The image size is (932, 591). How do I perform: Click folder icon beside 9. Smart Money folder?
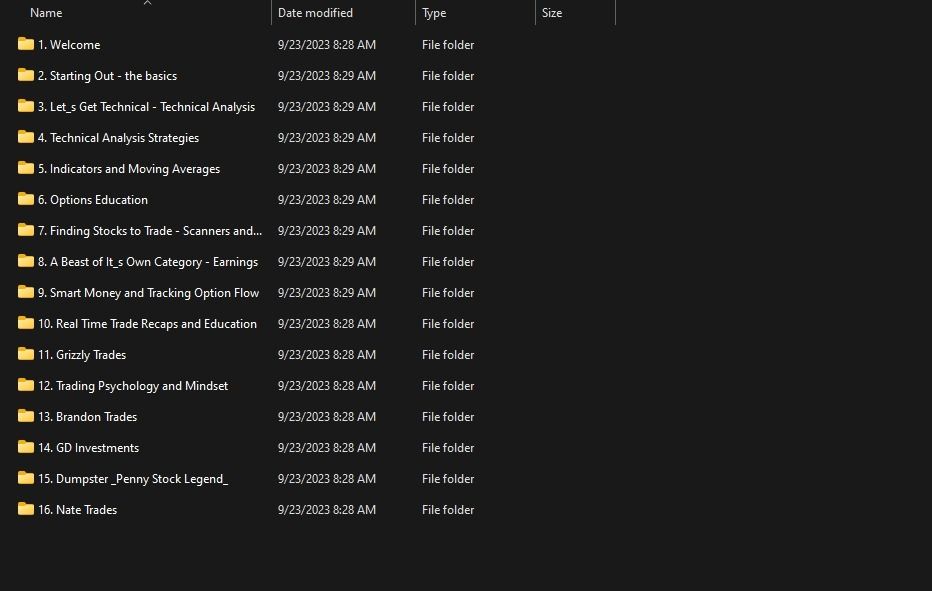click(x=26, y=292)
